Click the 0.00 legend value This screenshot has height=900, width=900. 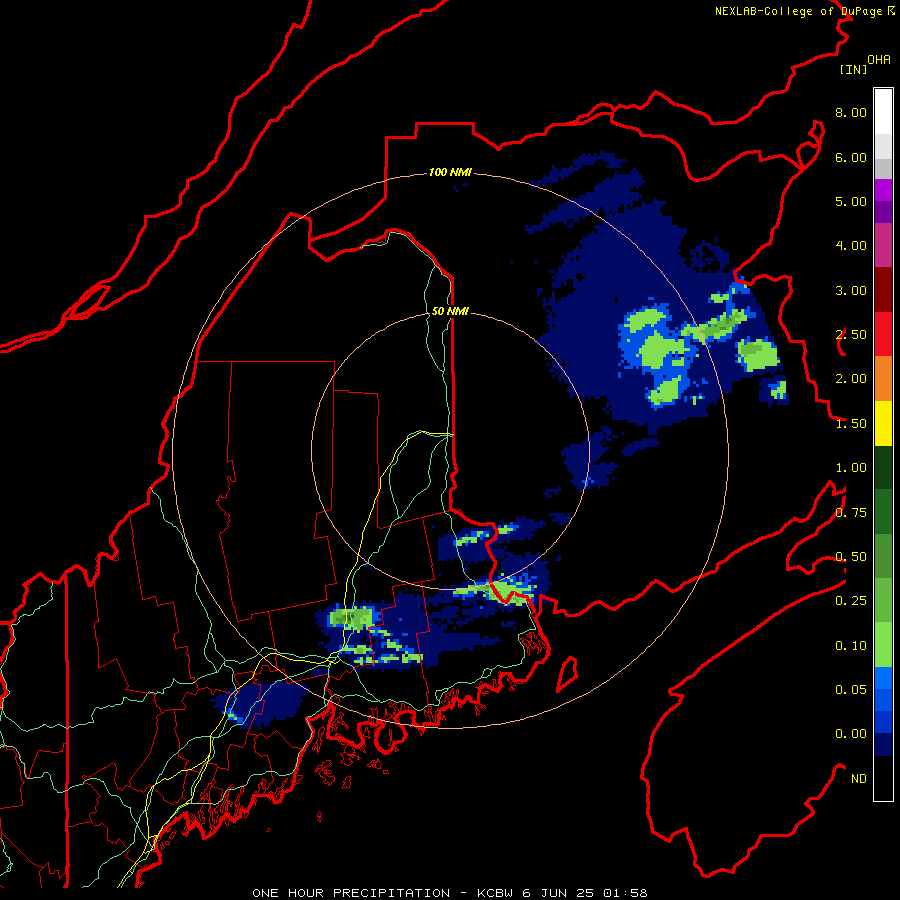click(x=851, y=734)
